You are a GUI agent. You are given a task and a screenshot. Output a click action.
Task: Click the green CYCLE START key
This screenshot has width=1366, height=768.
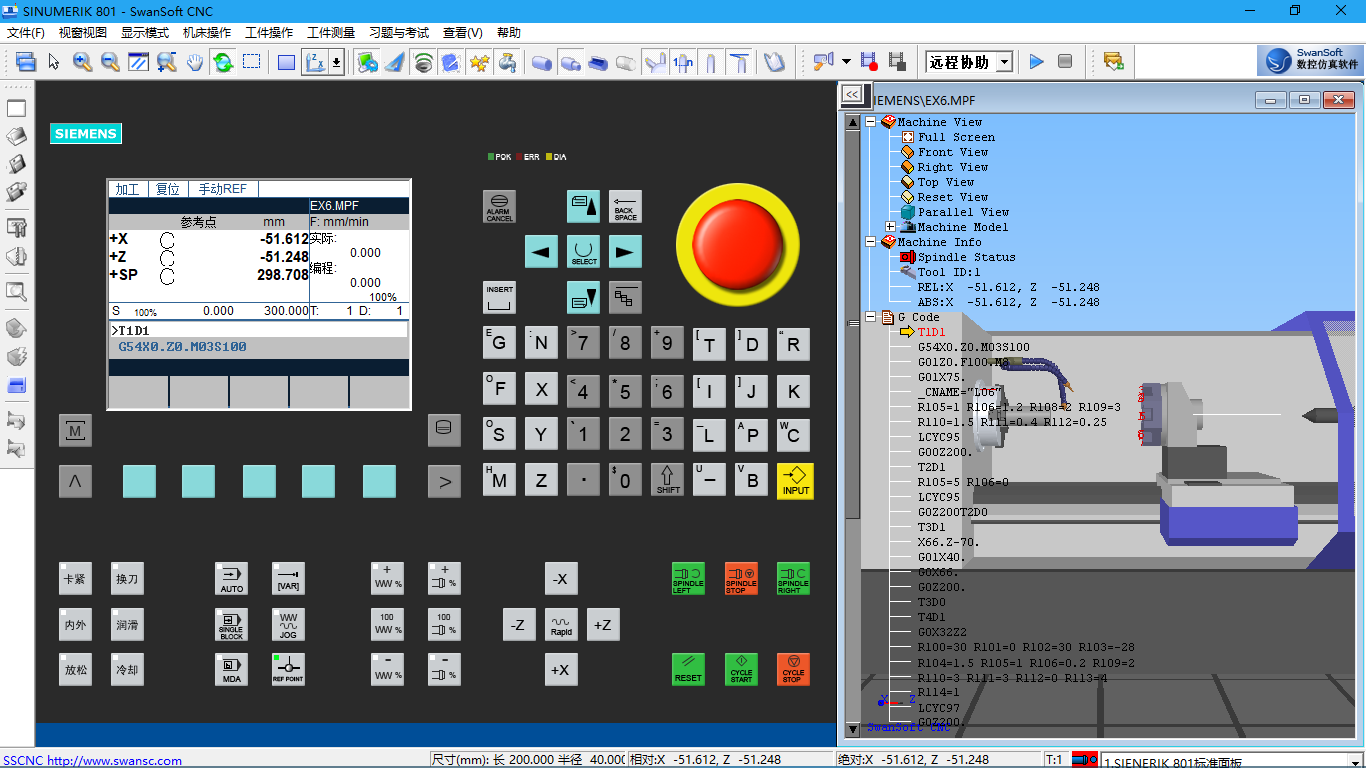coord(741,669)
